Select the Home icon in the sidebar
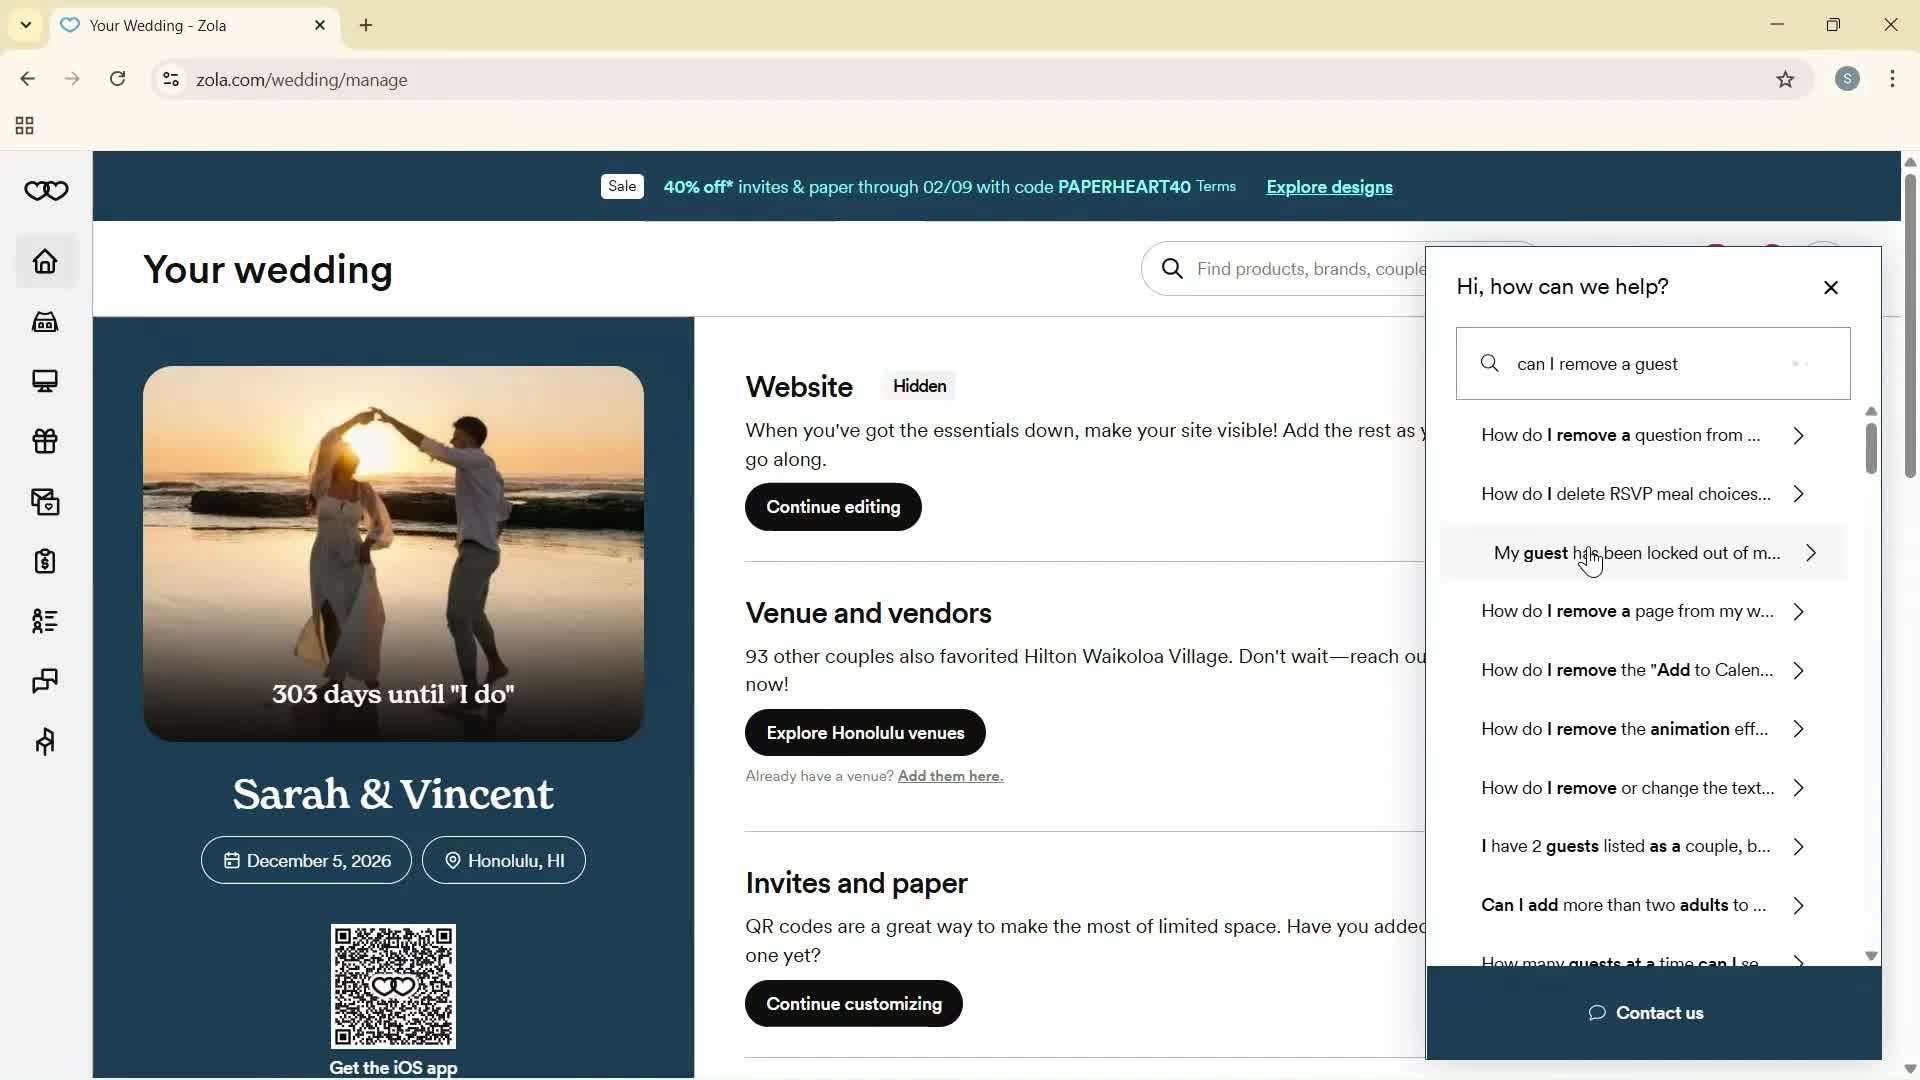The image size is (1920, 1080). (45, 261)
